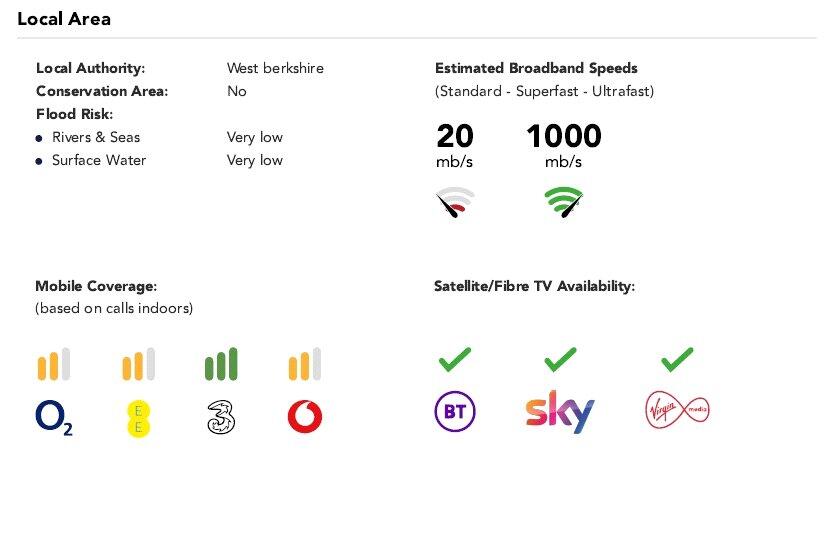Click the Virgin Media logo
Screen dimensions: 837x547
[x=677, y=411]
